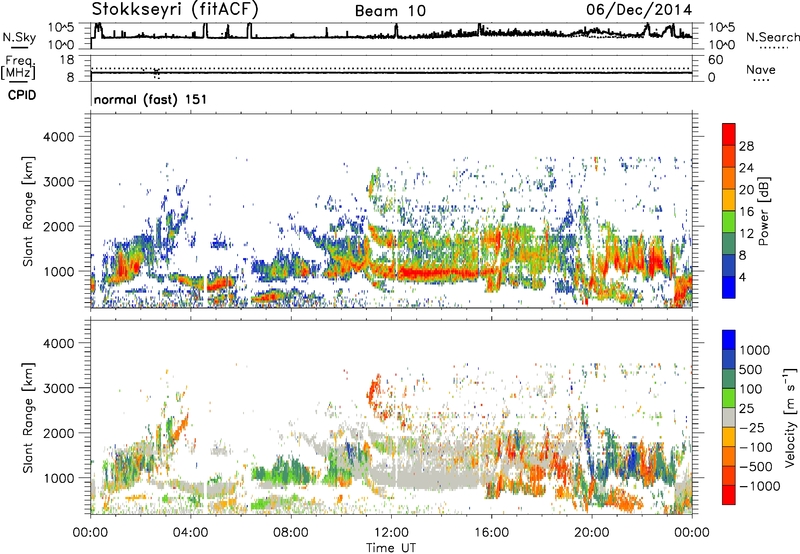Image resolution: width=800 pixels, height=554 pixels.
Task: Click the 20:00 time tick label
Action: click(591, 533)
